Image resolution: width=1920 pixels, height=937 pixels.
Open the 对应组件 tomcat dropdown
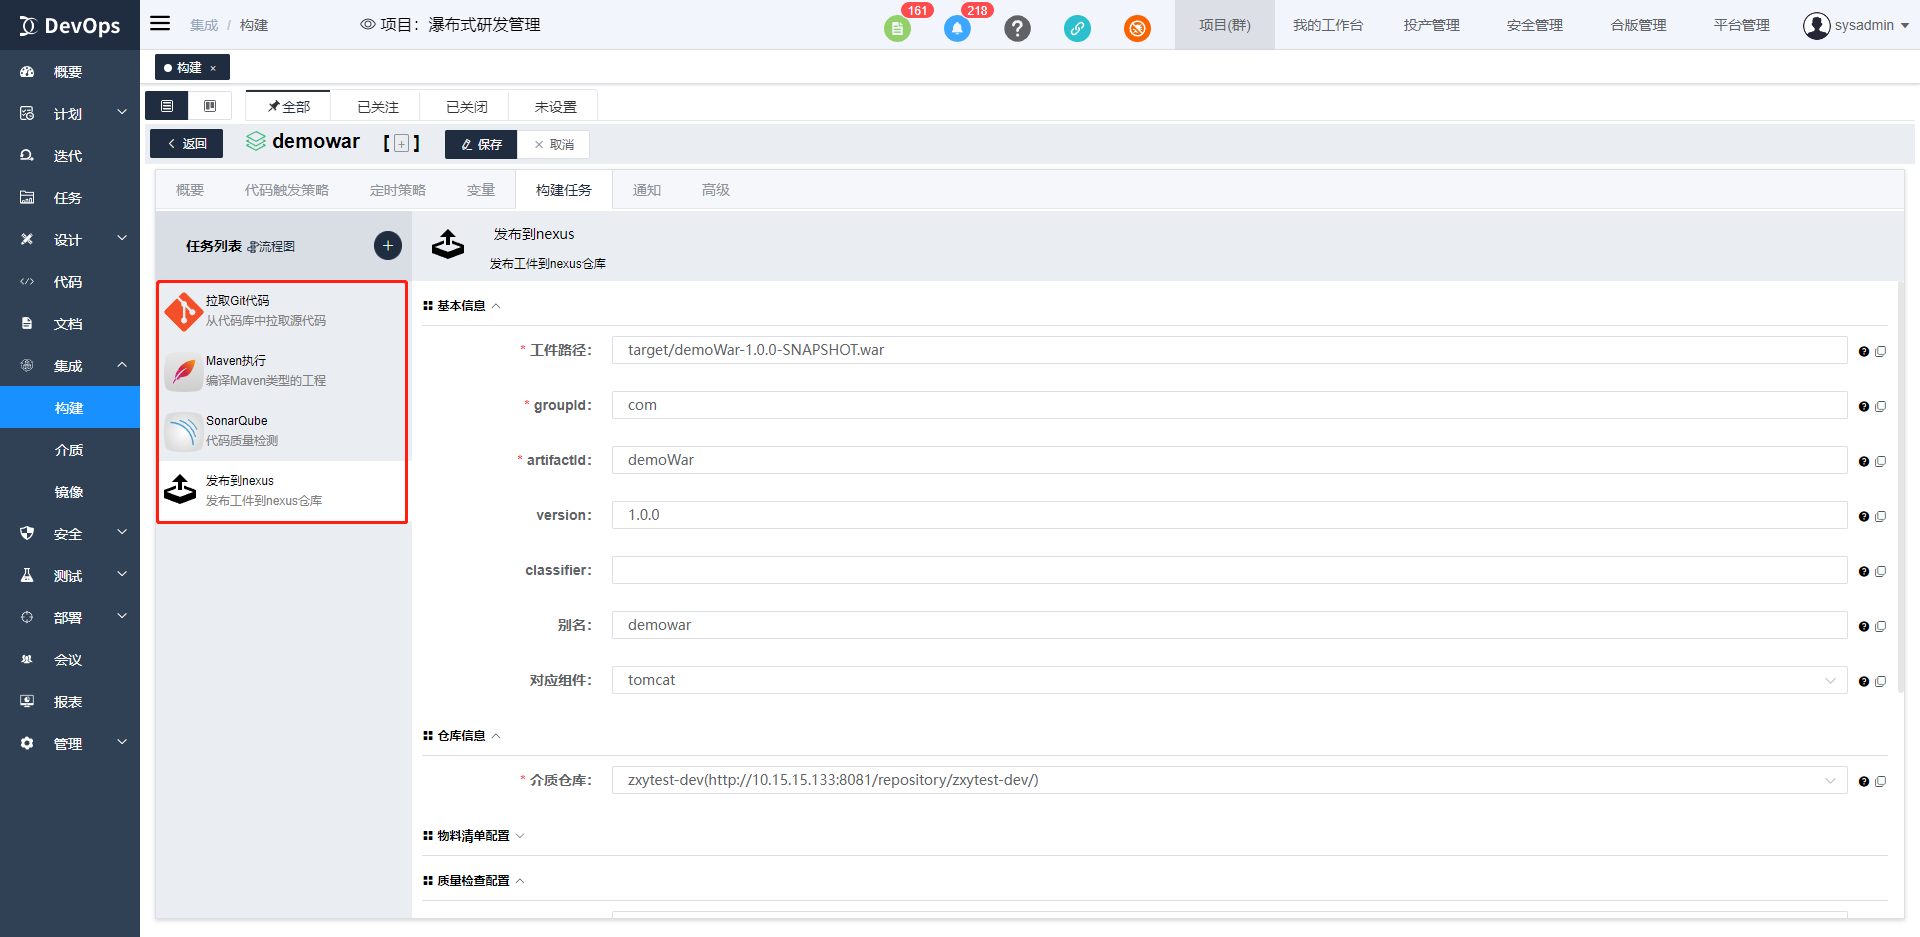tap(1229, 680)
